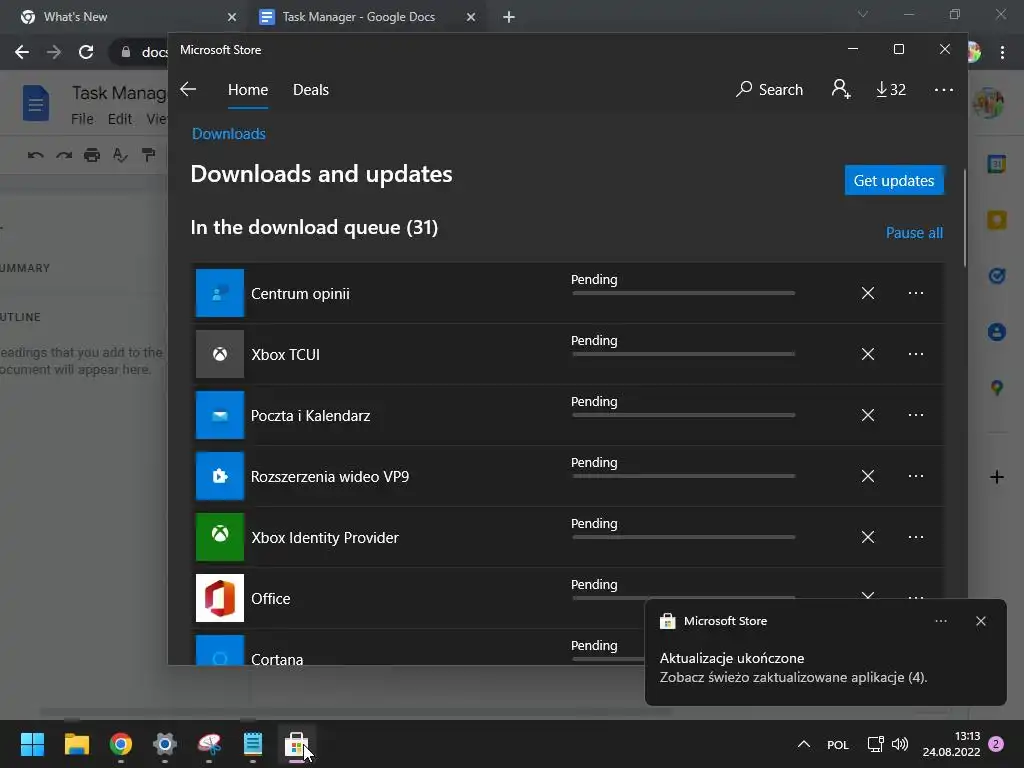Open Windows Start menu
The image size is (1024, 768).
click(x=32, y=744)
